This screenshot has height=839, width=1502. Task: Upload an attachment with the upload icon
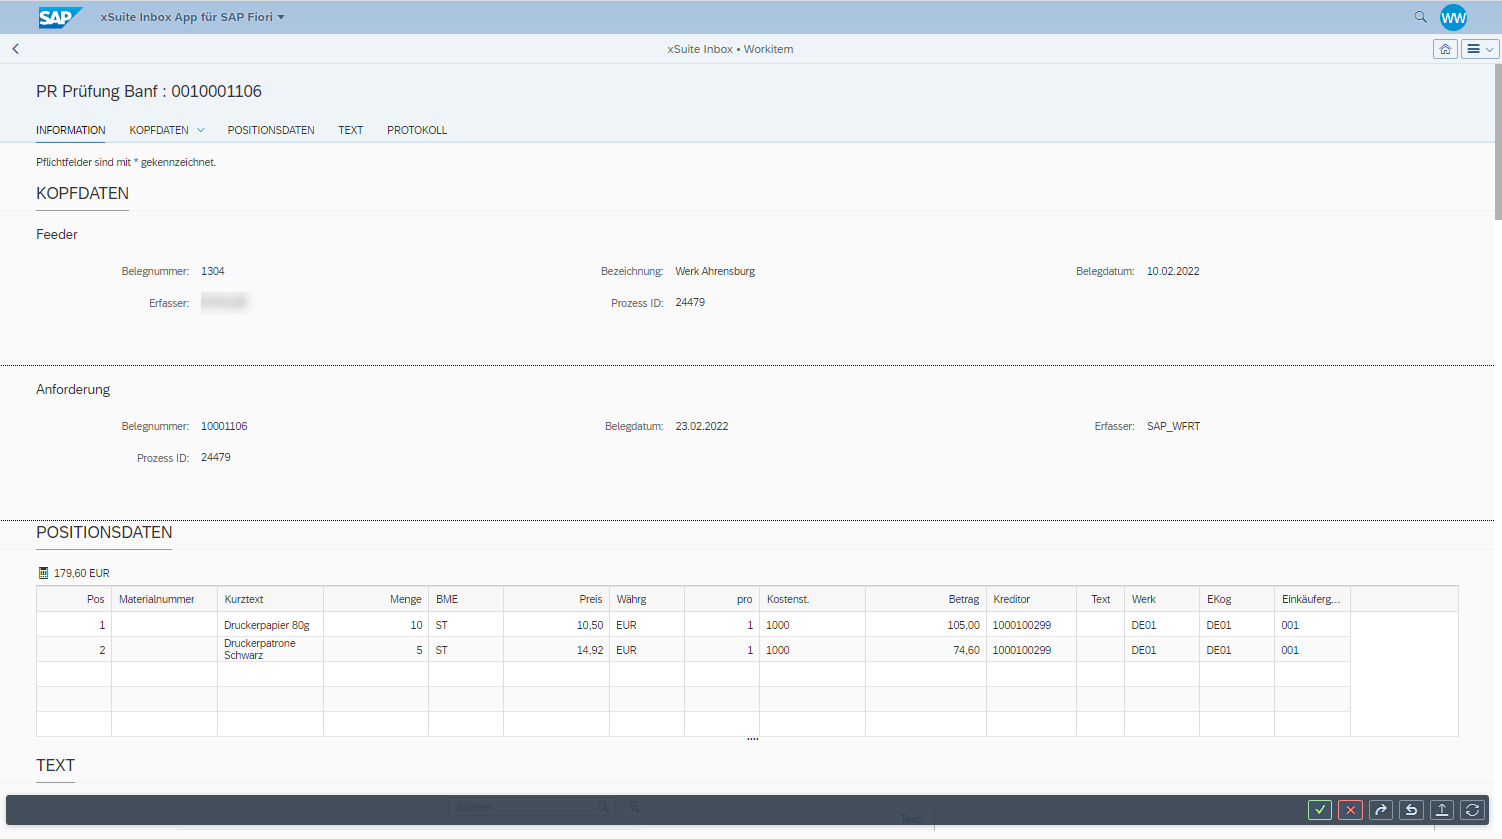click(1441, 810)
